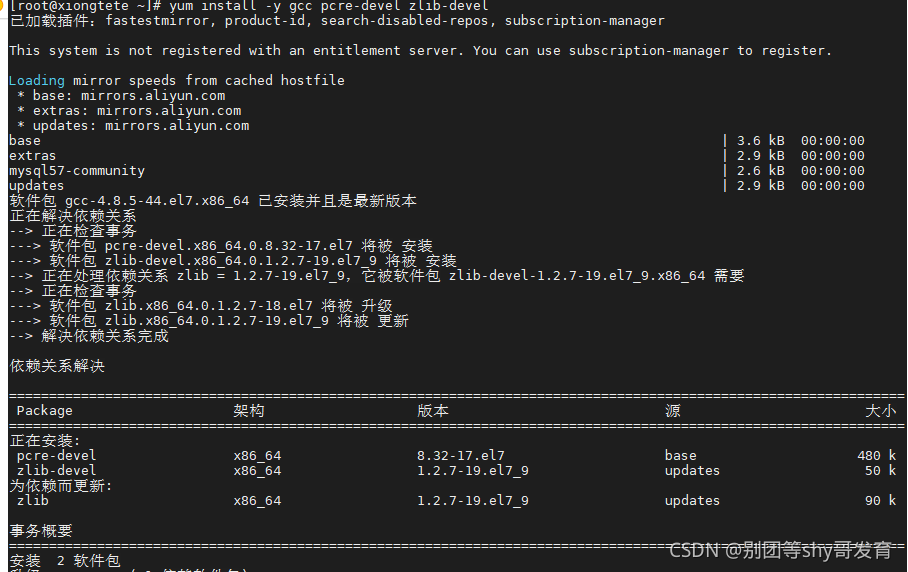The image size is (908, 572).
Task: Click the '正在安装:' section label
Action: click(x=45, y=441)
